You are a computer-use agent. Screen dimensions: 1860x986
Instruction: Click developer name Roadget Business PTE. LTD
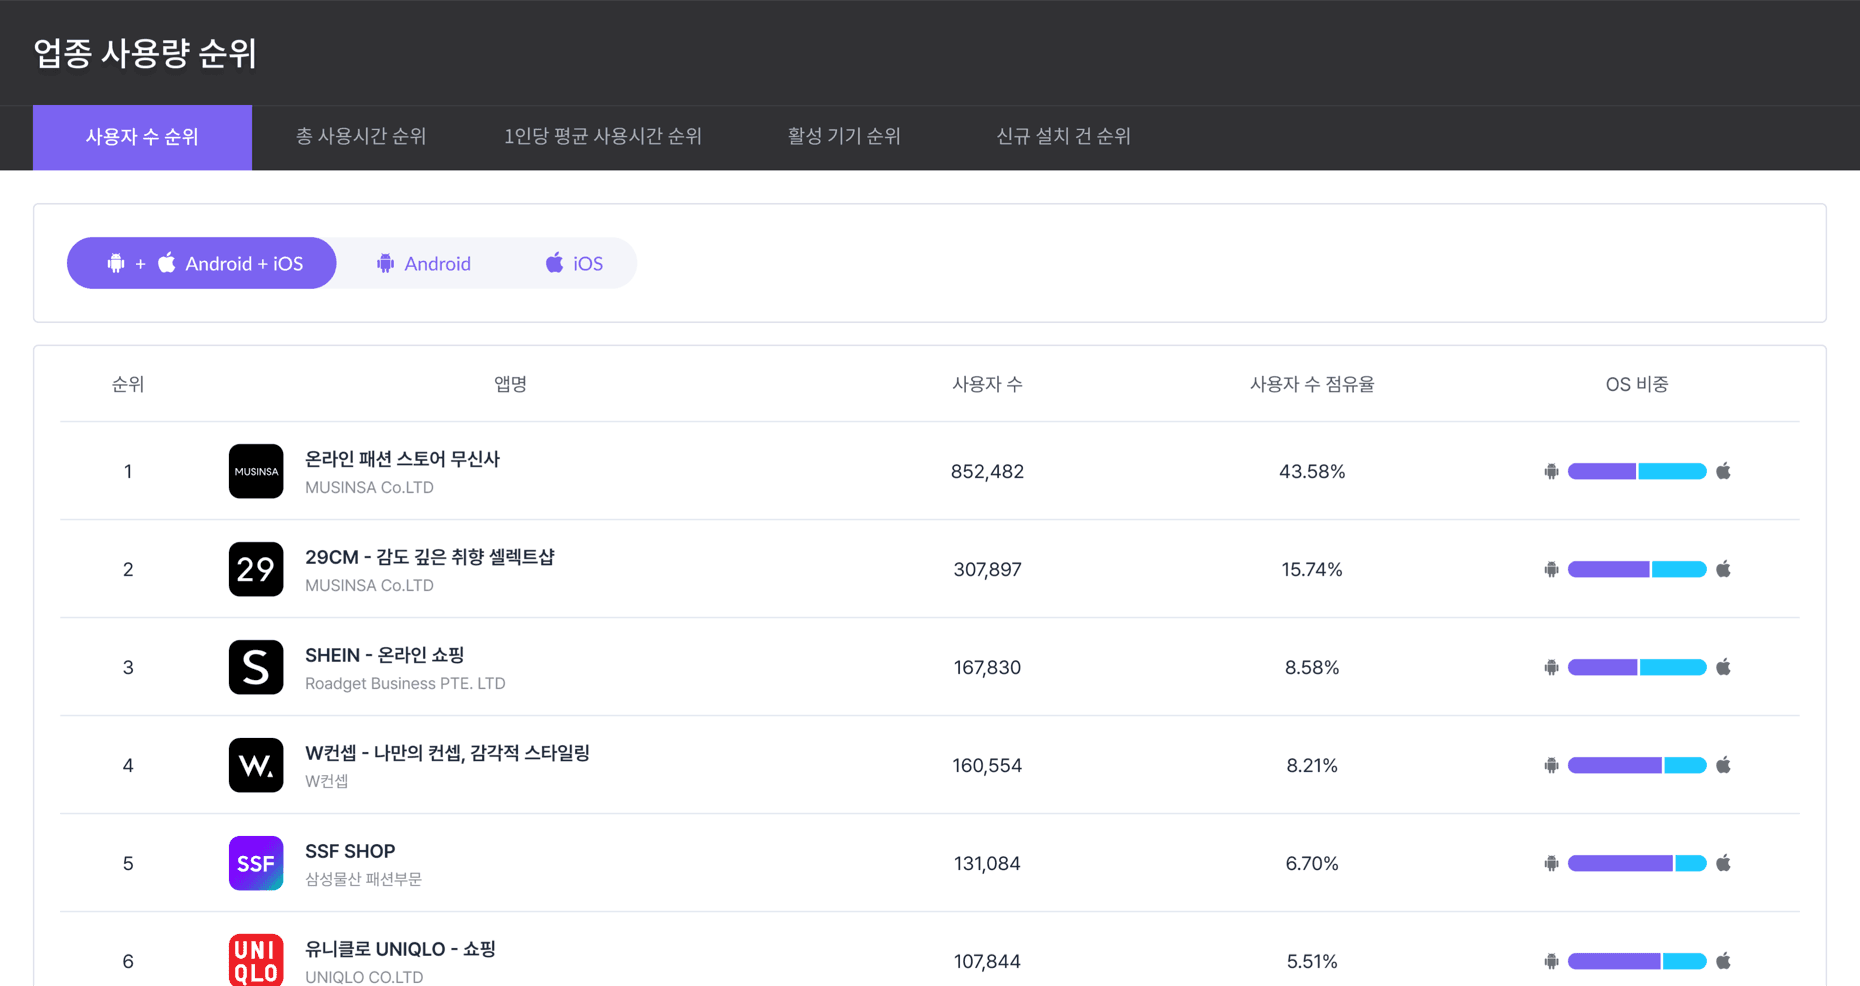pyautogui.click(x=405, y=683)
